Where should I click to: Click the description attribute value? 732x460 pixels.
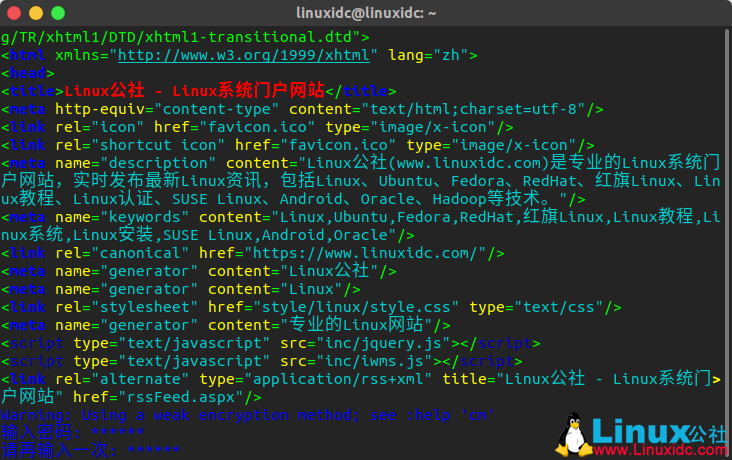click(158, 163)
